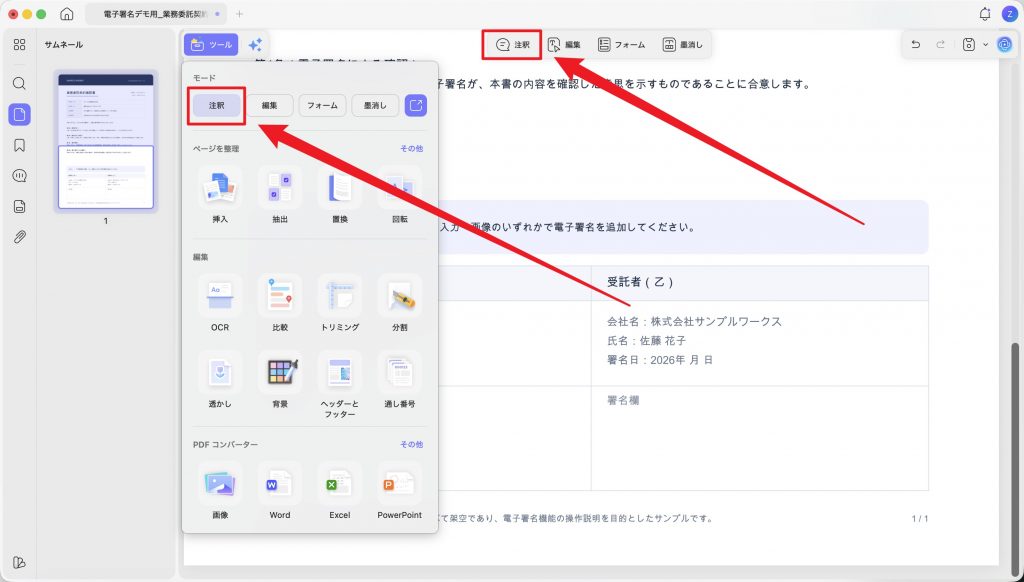
Task: Convert PDF to PowerPoint
Action: 400,491
